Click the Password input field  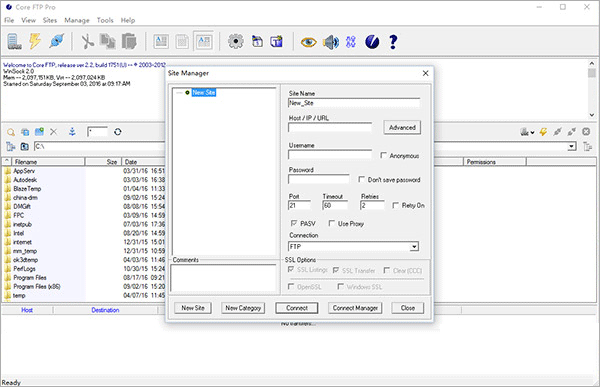click(318, 179)
